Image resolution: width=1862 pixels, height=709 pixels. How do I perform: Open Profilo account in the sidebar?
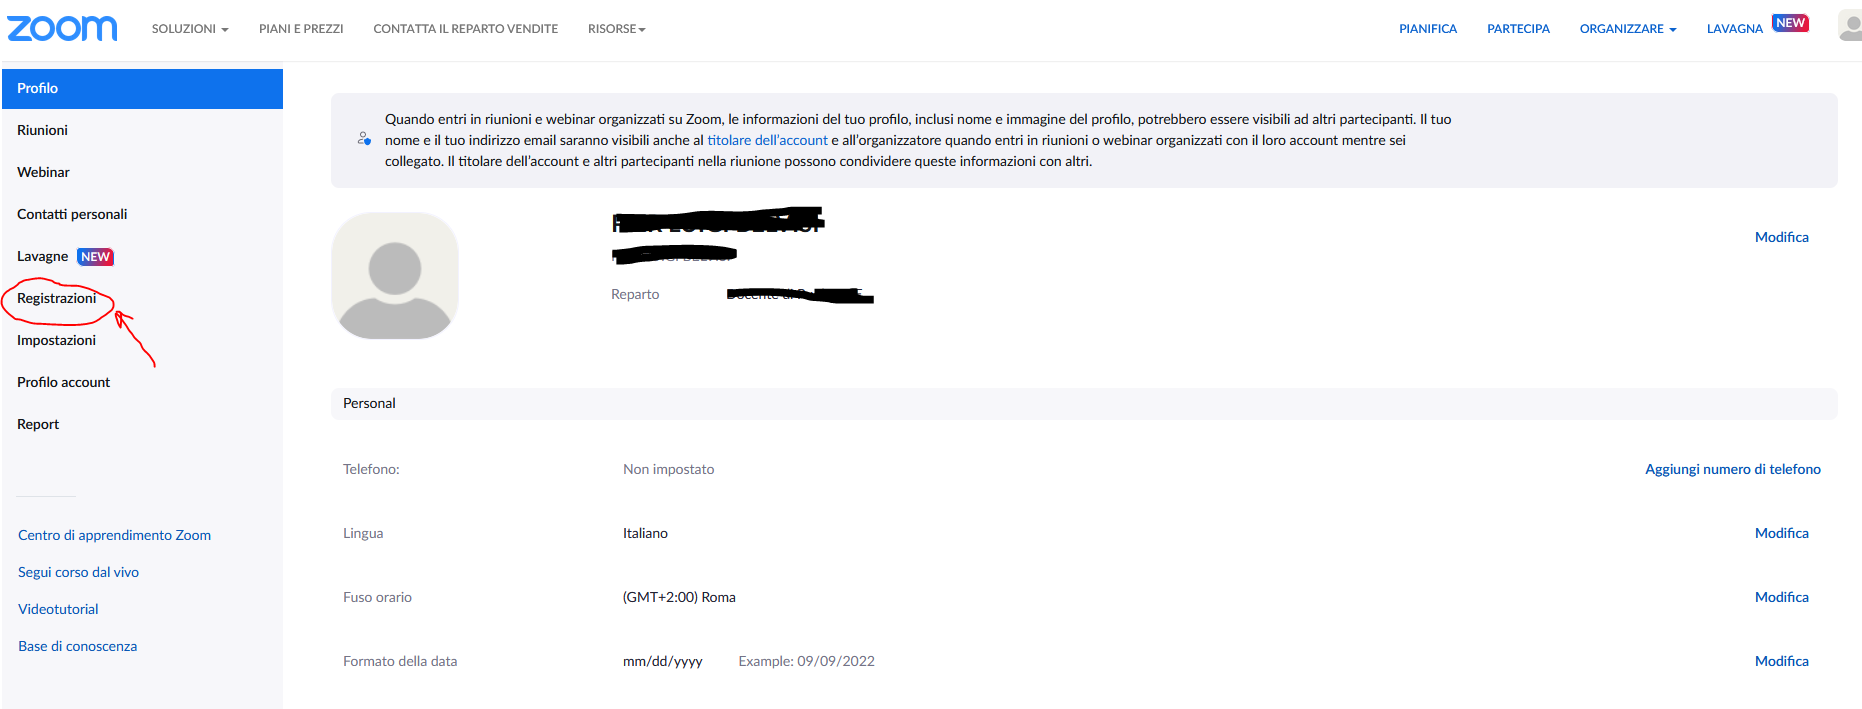tap(63, 382)
